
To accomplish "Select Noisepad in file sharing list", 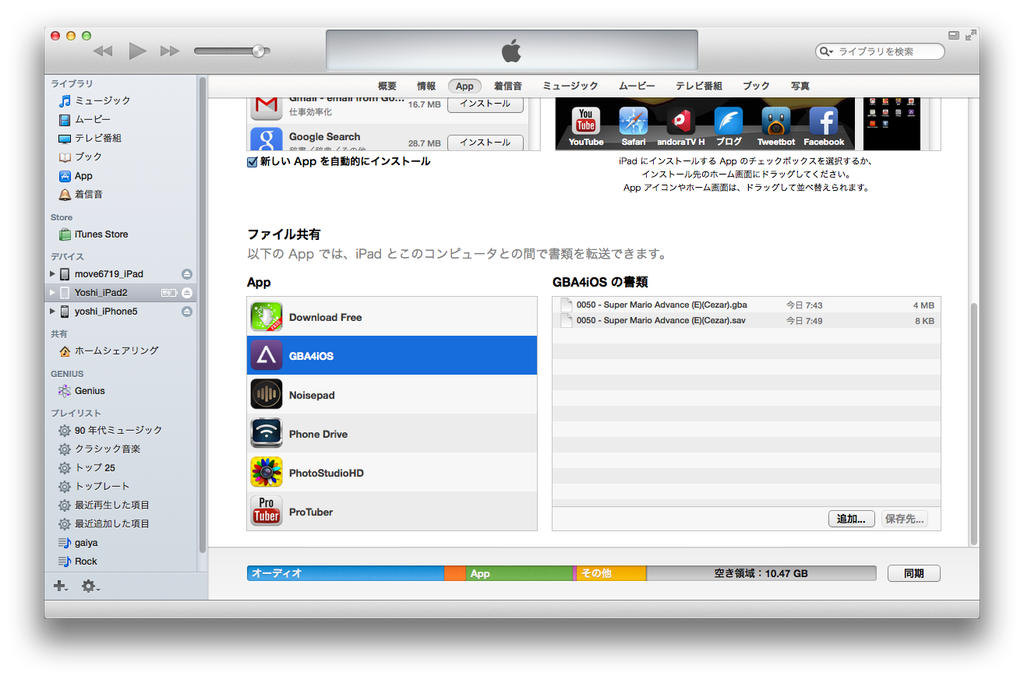I will tap(392, 395).
